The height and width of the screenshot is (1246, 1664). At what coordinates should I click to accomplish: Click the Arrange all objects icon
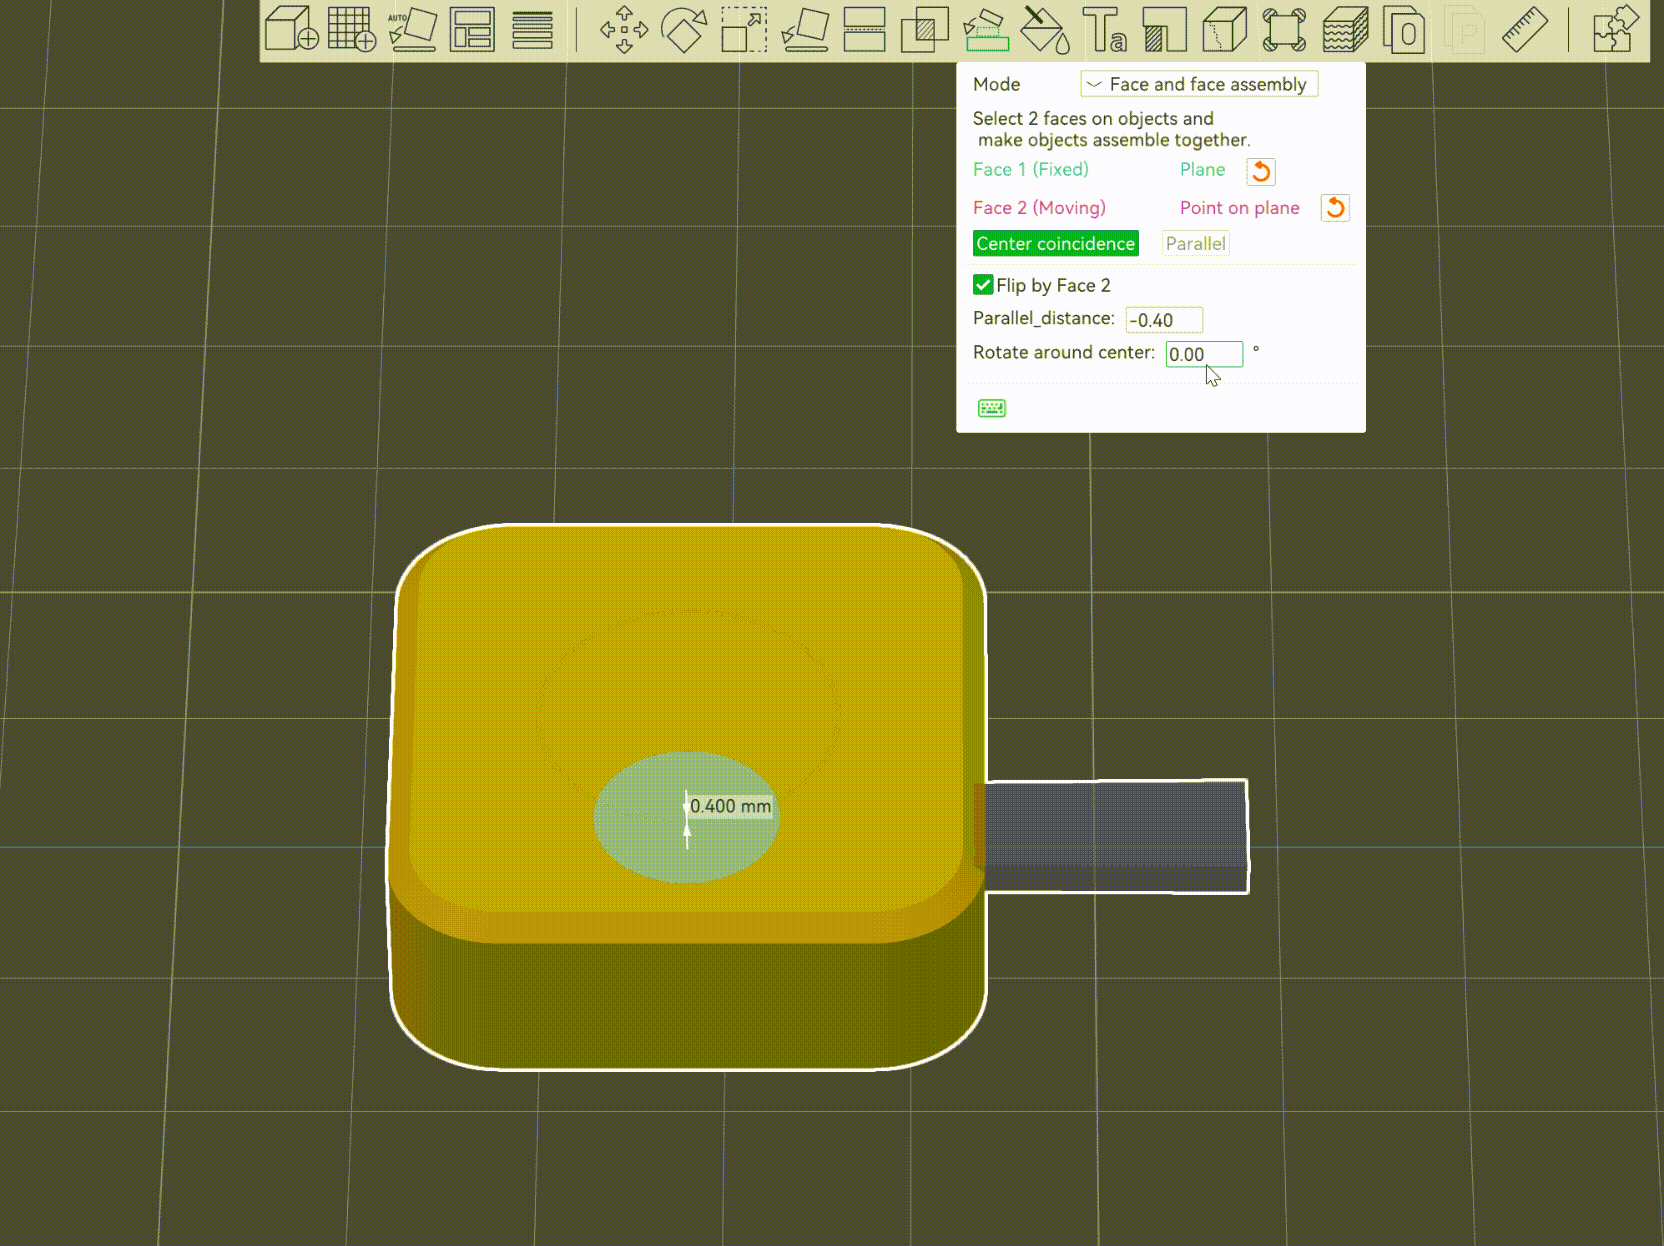472,29
